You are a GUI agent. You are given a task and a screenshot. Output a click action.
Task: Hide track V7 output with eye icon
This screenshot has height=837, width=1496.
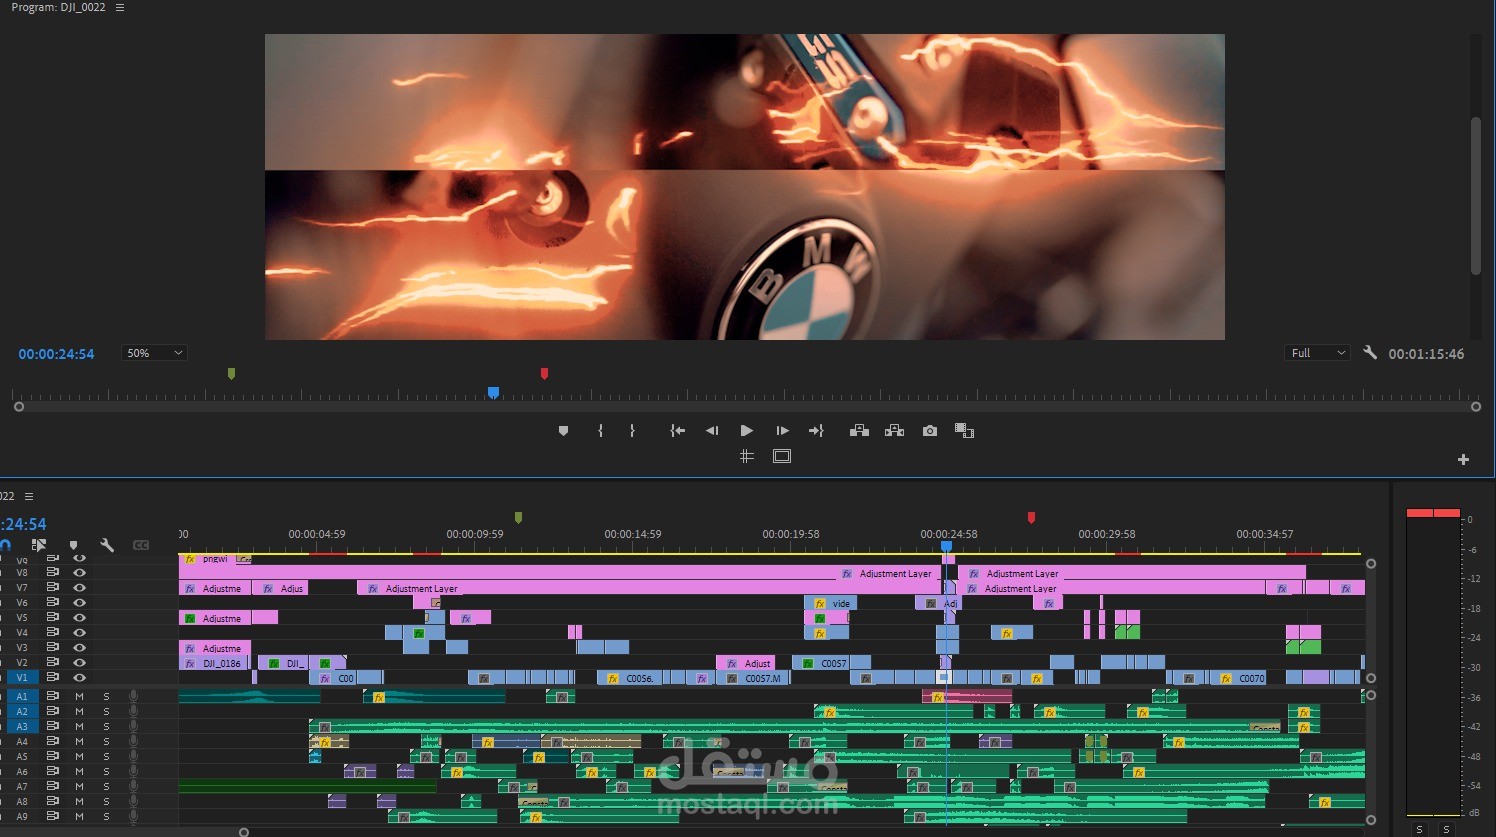coord(79,588)
